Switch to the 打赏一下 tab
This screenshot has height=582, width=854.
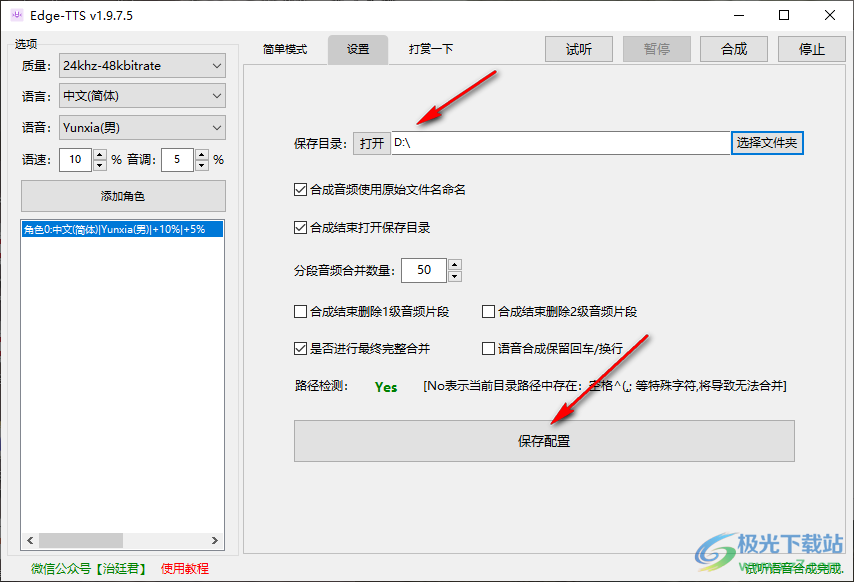[x=431, y=50]
